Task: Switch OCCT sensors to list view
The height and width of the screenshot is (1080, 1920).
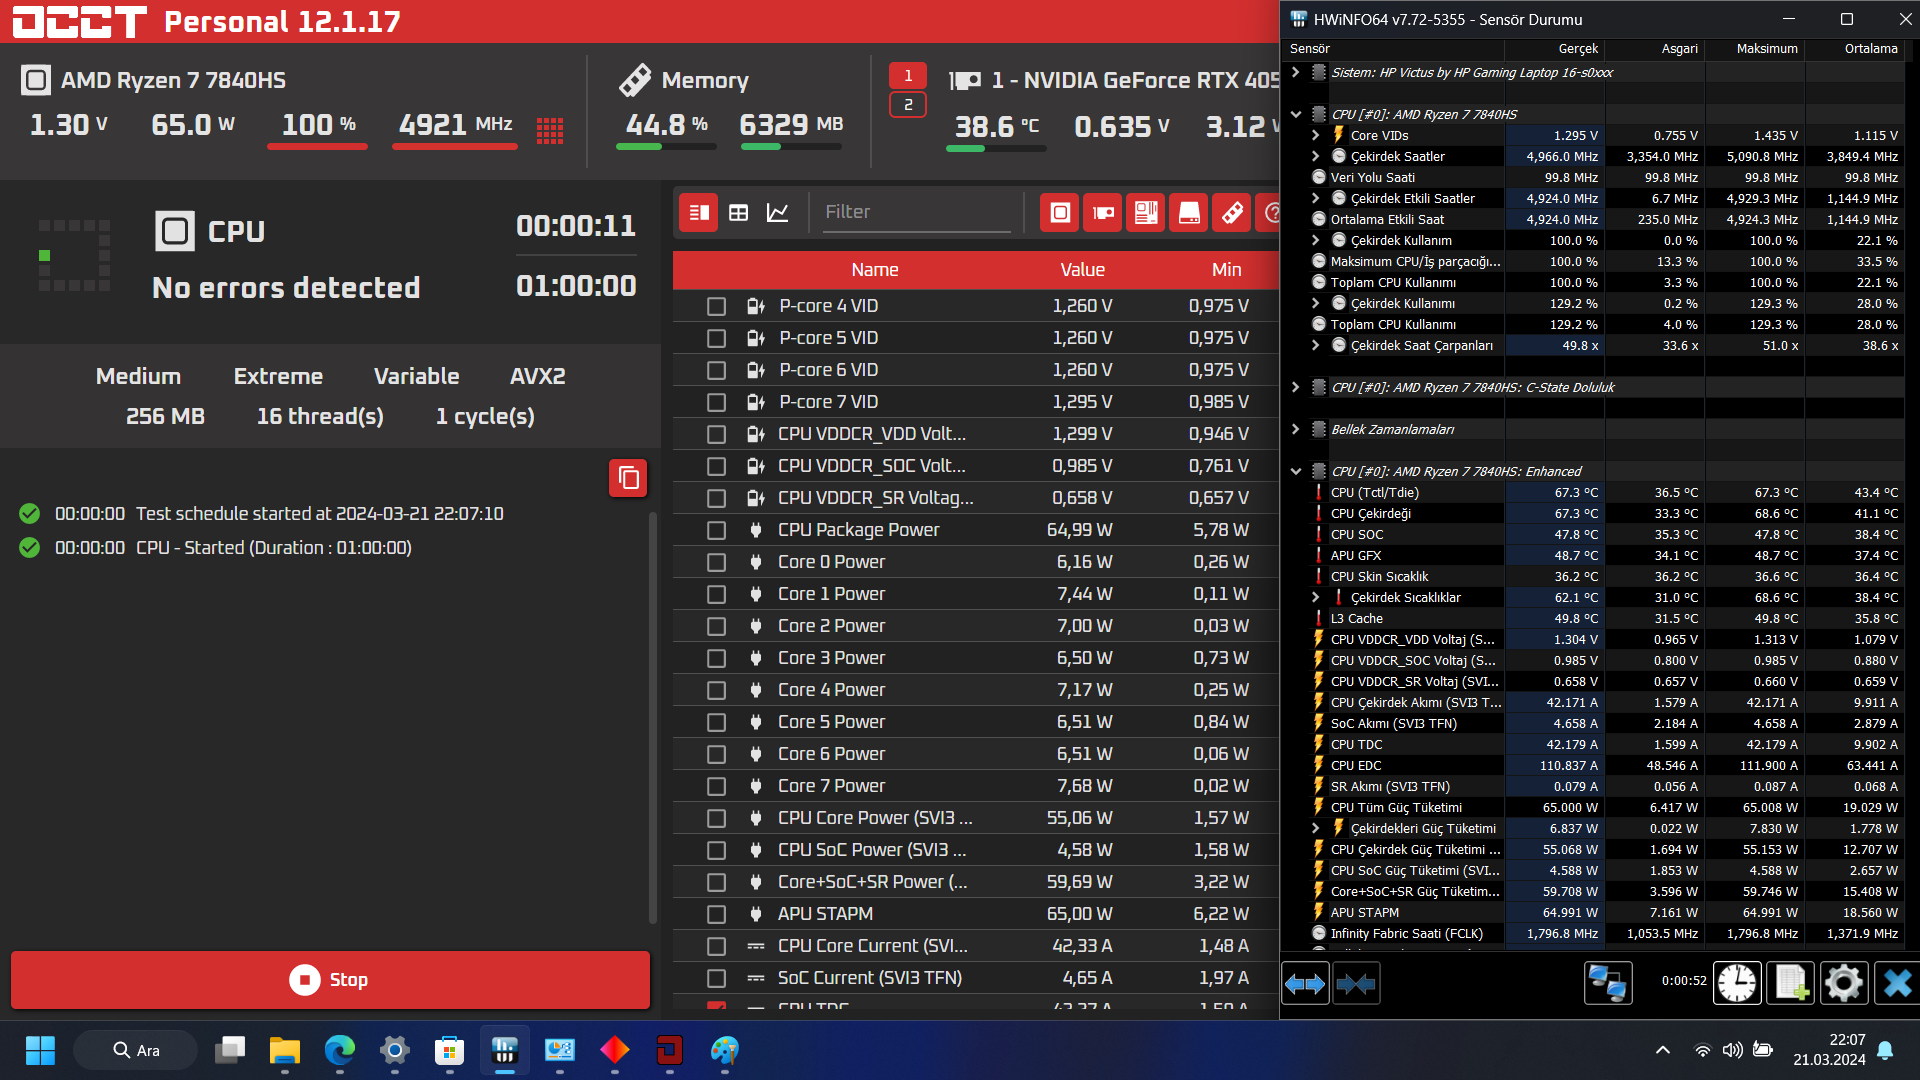Action: point(699,212)
